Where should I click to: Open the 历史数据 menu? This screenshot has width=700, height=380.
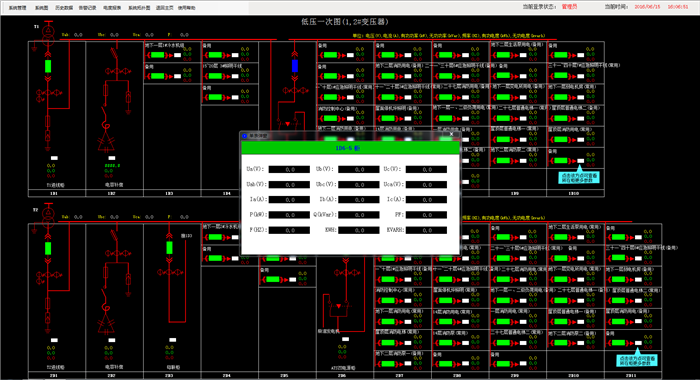[64, 8]
